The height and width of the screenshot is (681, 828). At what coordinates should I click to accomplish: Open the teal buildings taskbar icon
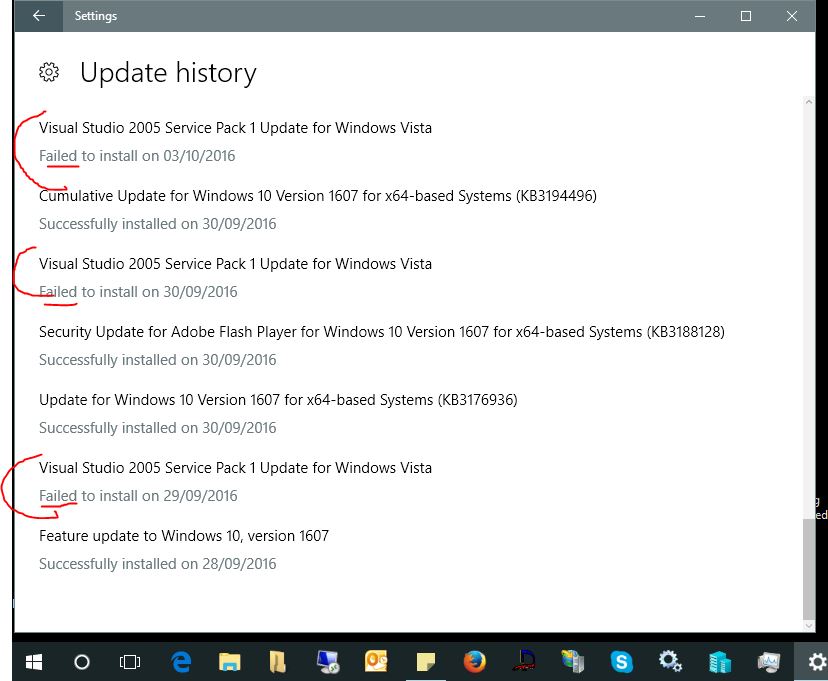point(720,662)
